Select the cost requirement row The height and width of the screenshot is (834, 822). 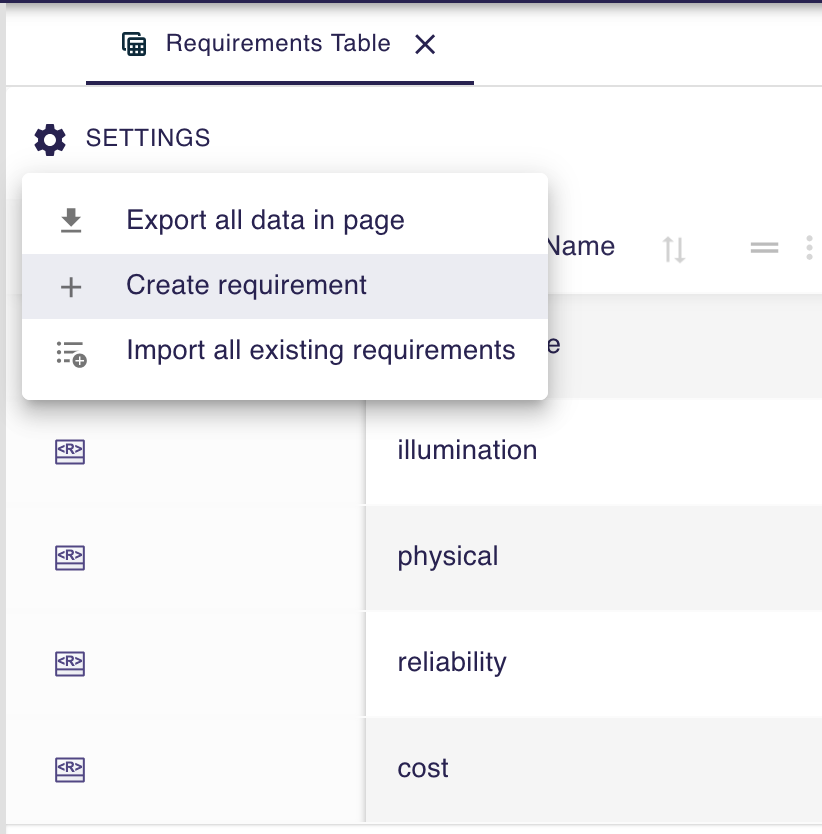(x=422, y=768)
